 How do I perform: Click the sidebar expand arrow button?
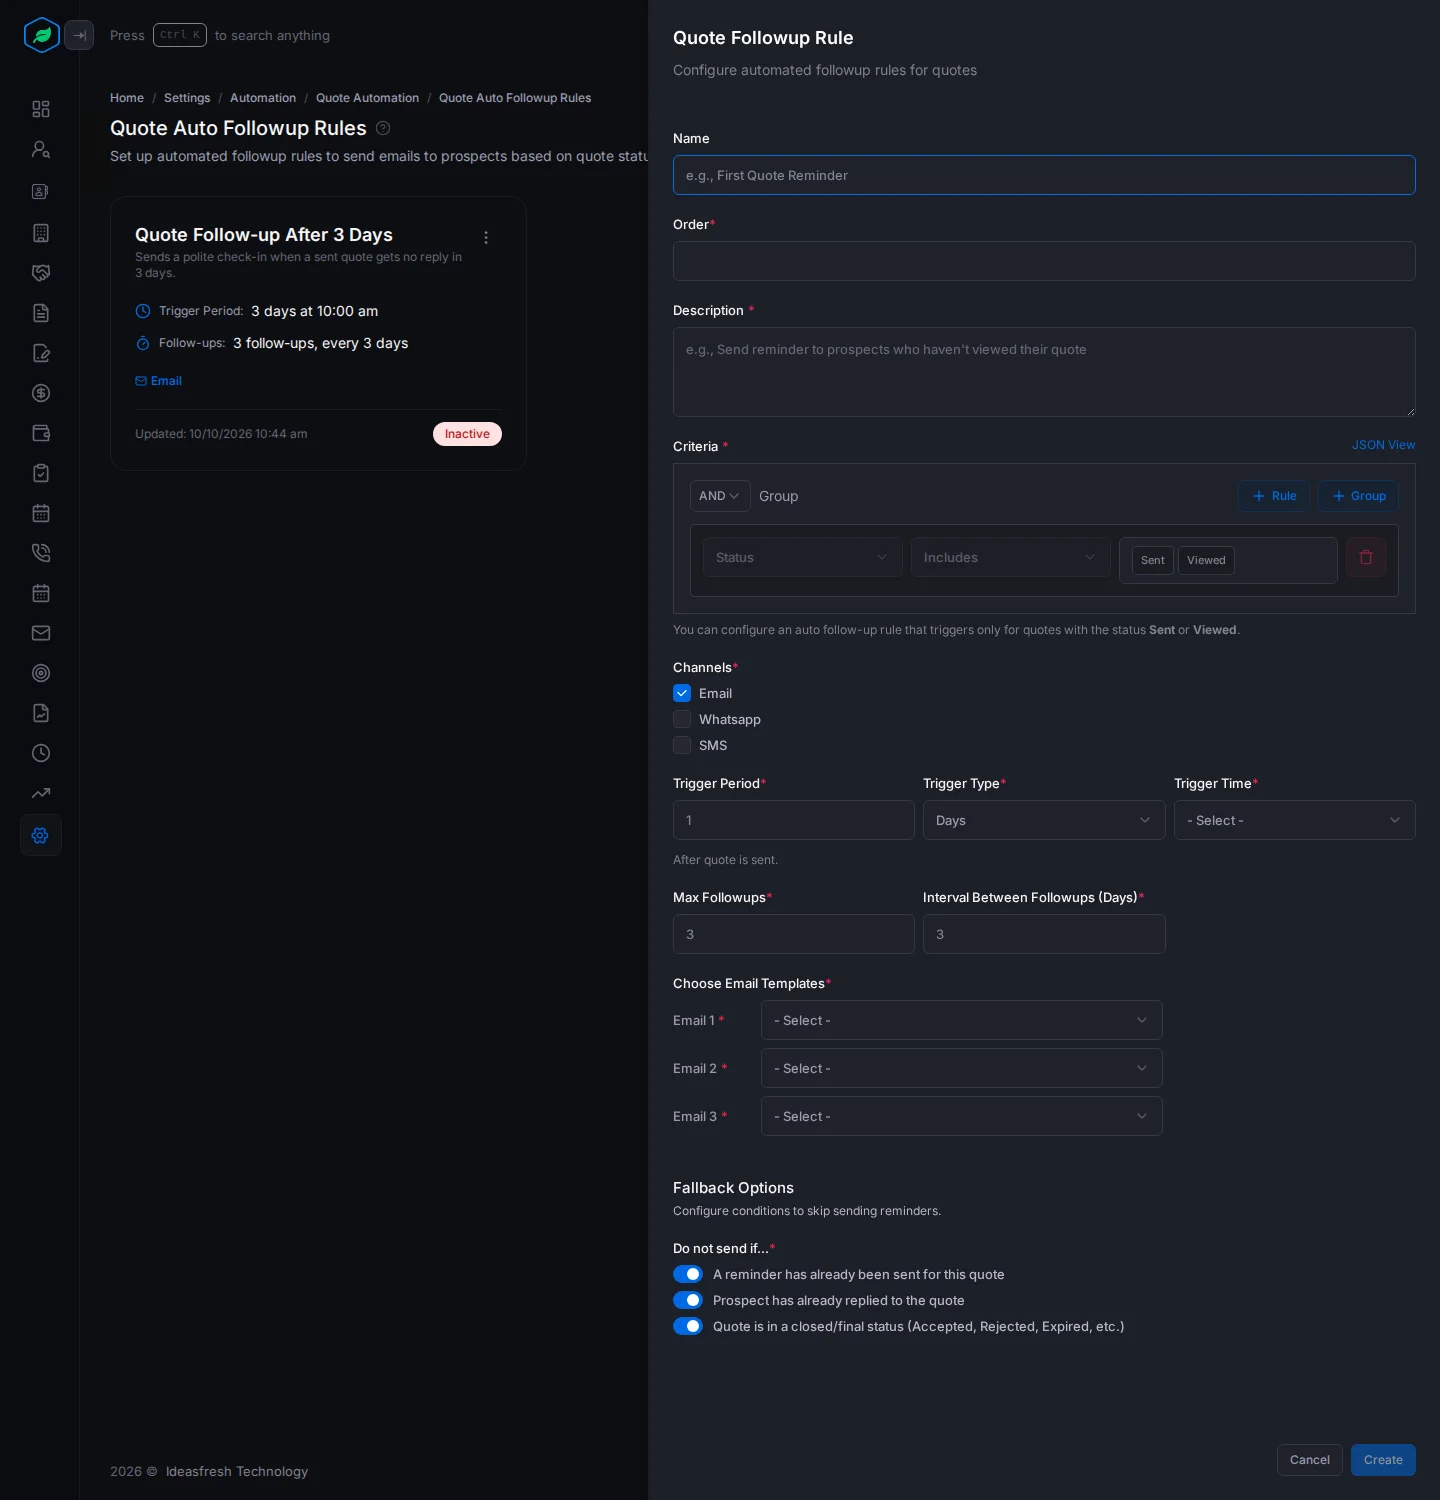79,35
